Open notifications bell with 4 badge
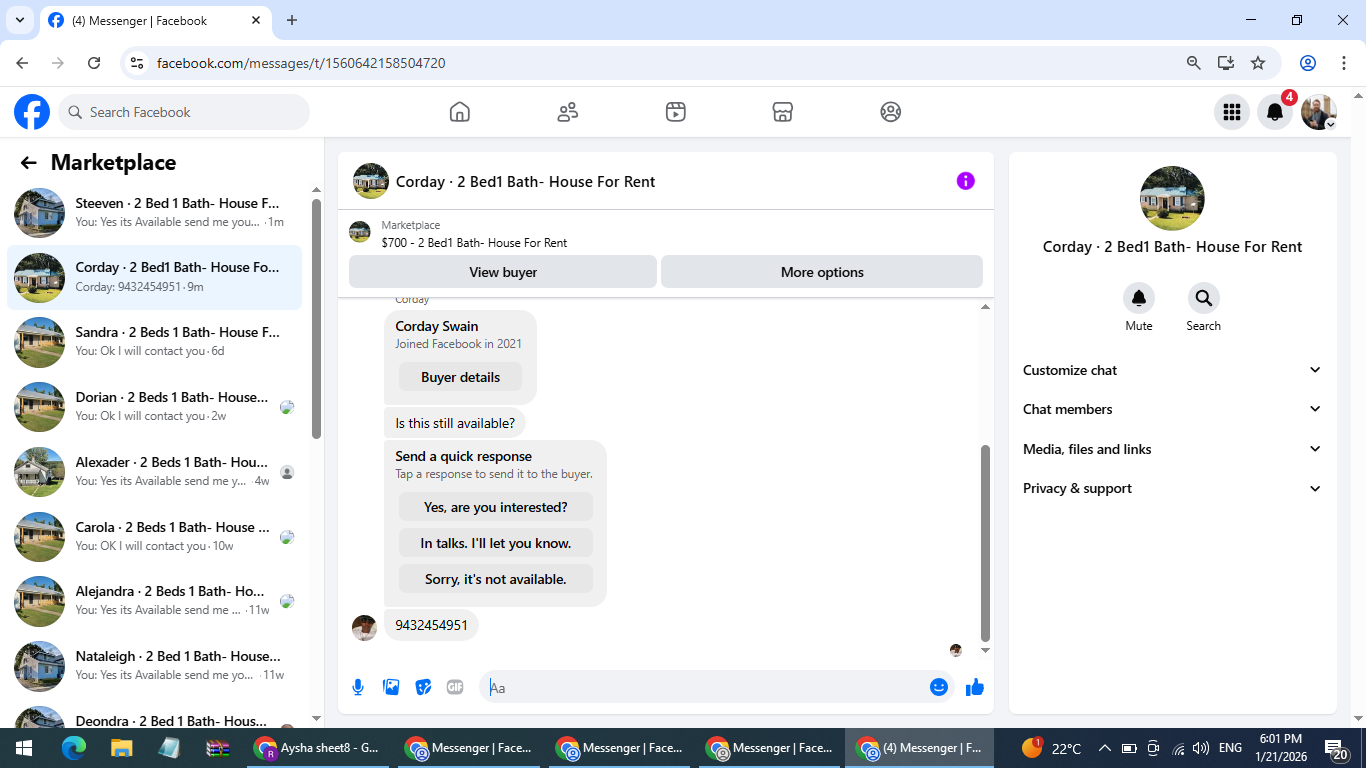 [x=1275, y=112]
